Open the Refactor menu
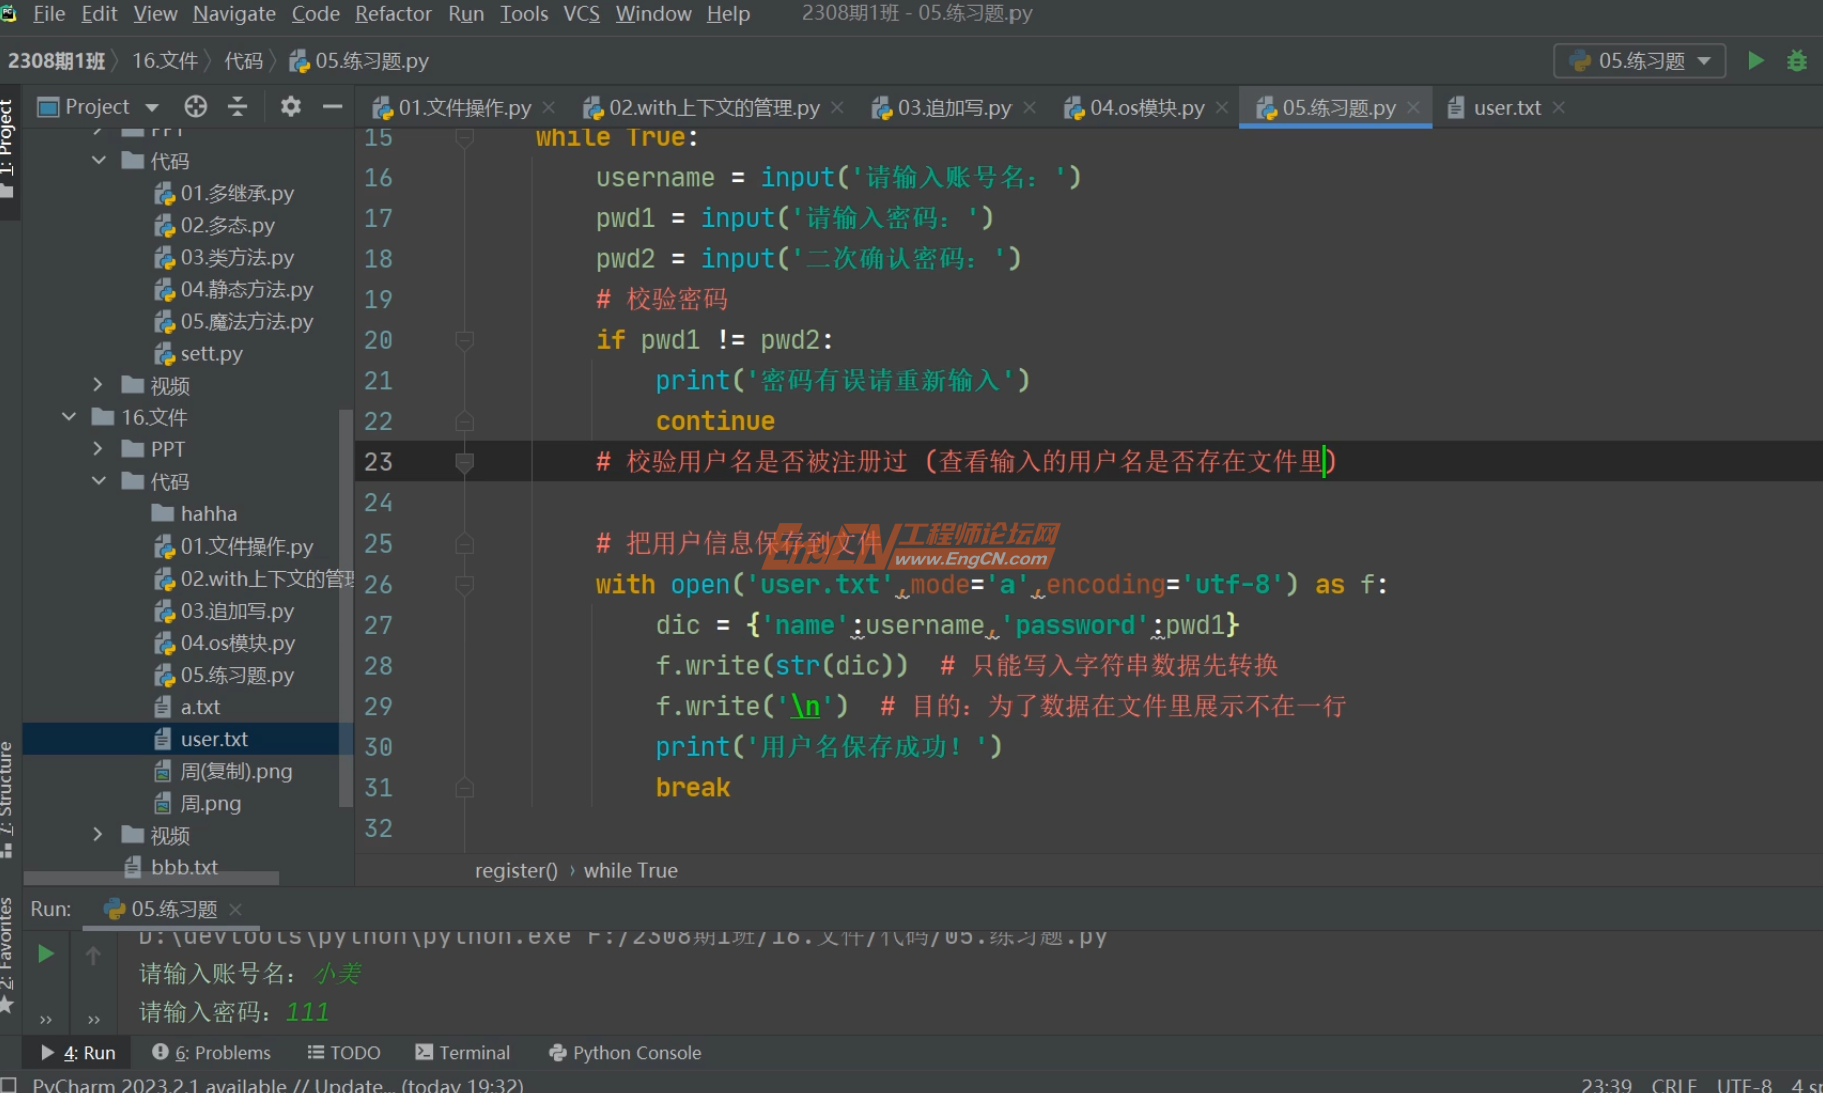This screenshot has width=1823, height=1093. click(x=392, y=14)
